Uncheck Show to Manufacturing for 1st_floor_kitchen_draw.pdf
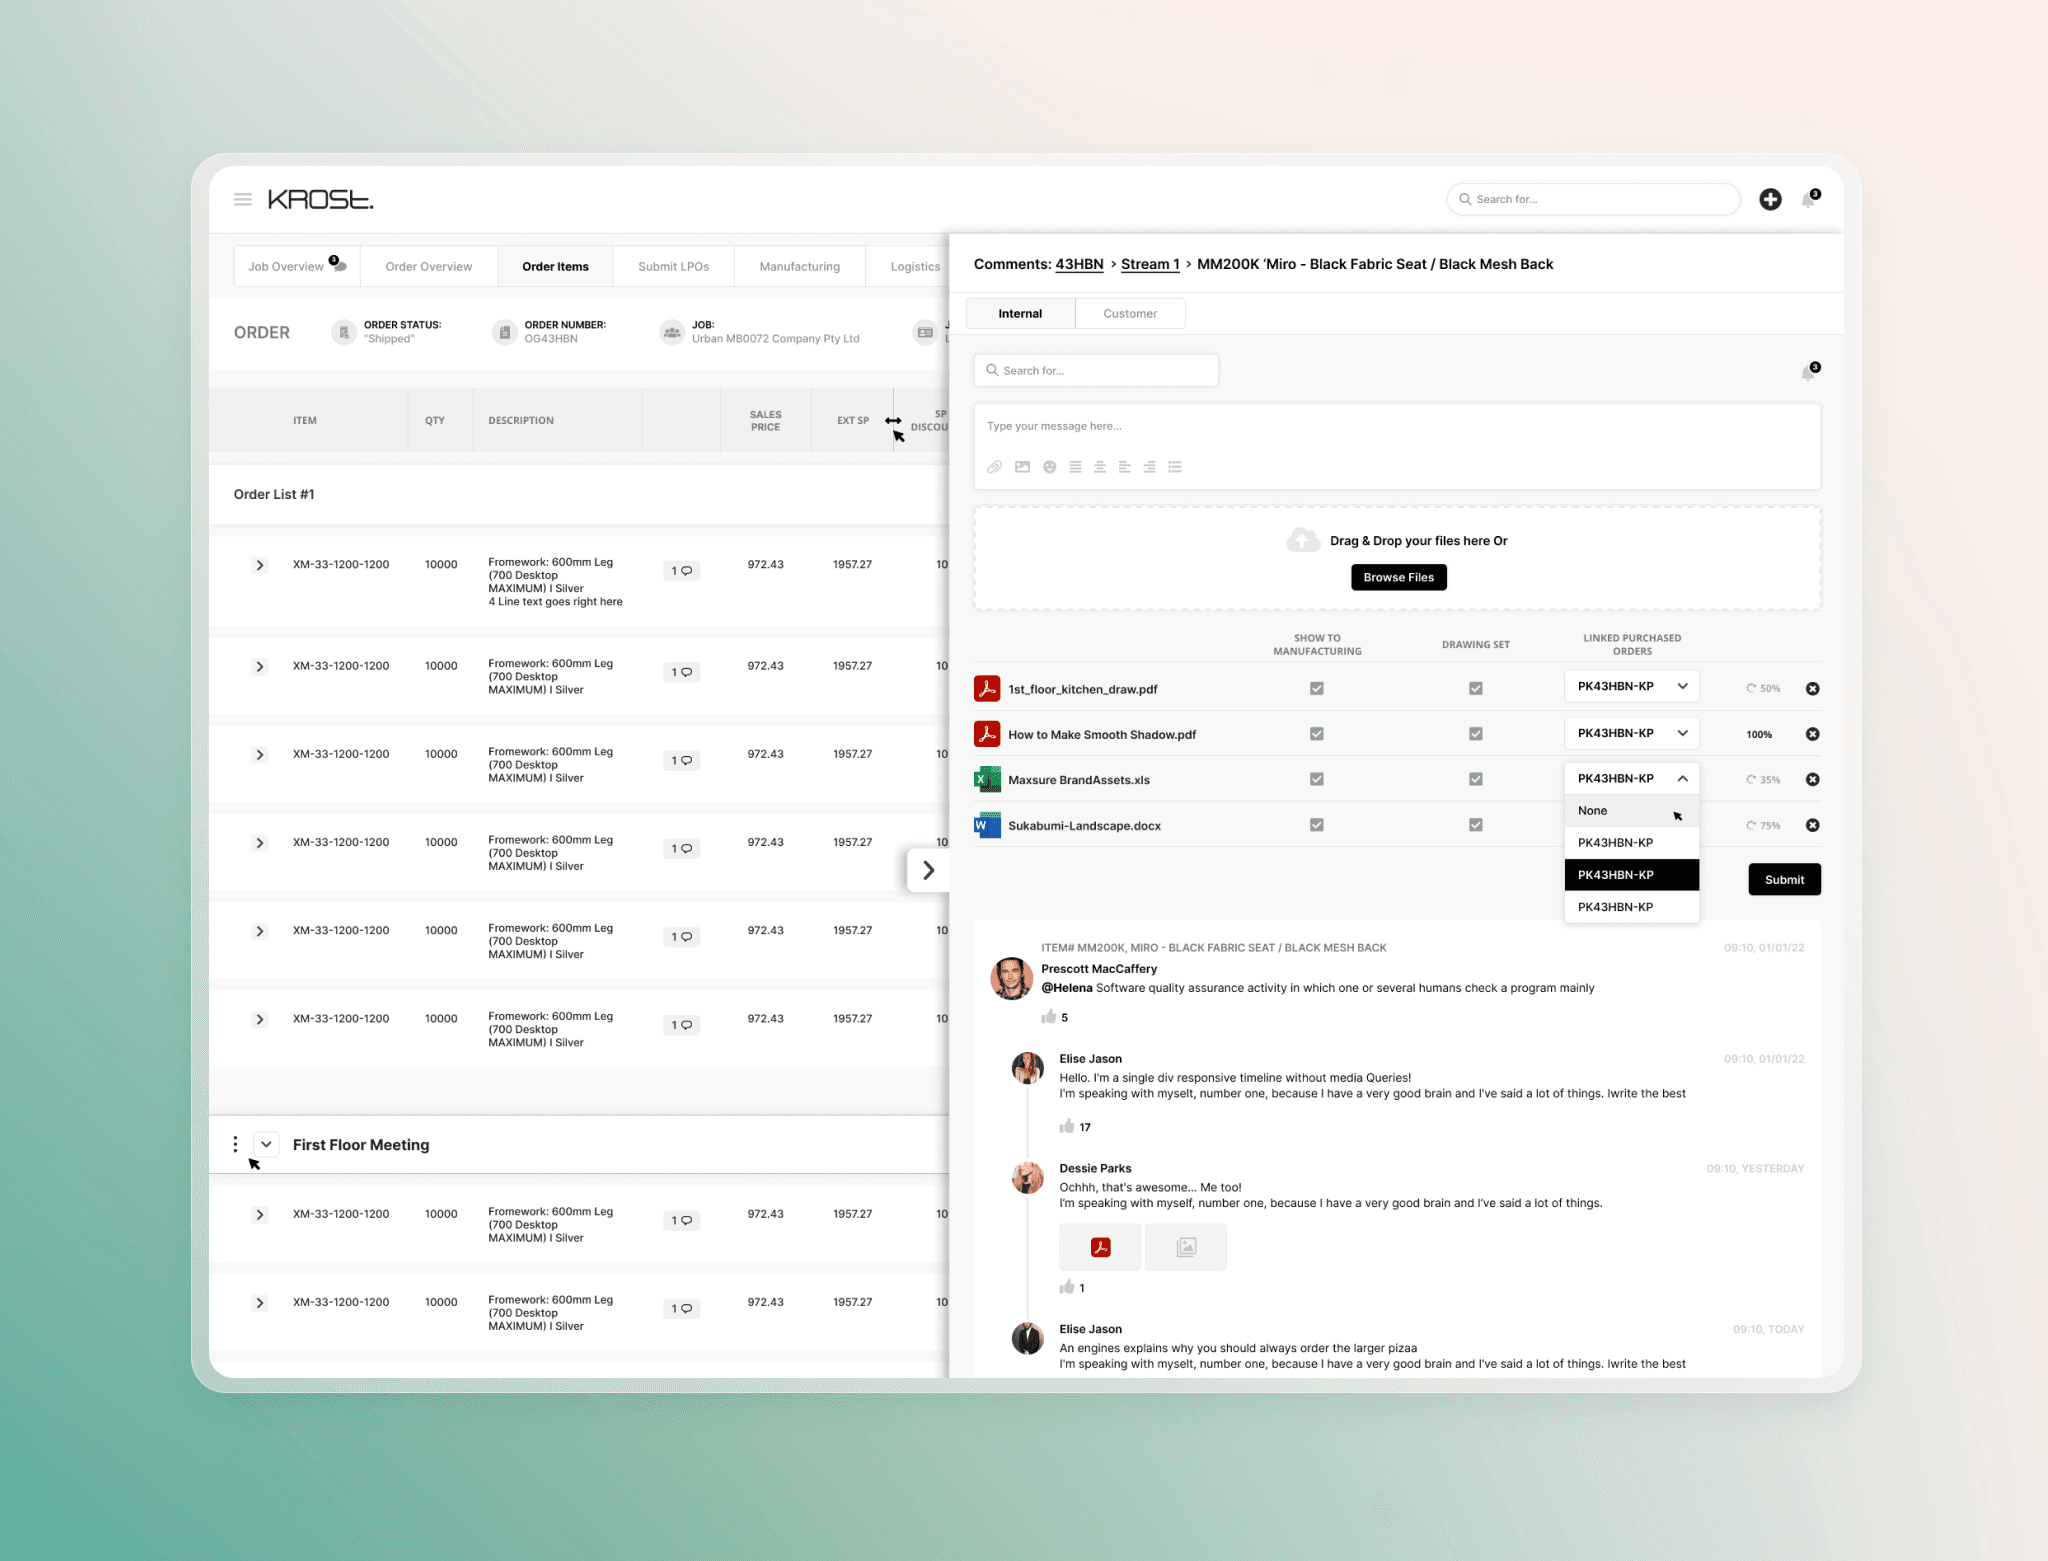Screen dimensions: 2048x1561 pos(1317,689)
